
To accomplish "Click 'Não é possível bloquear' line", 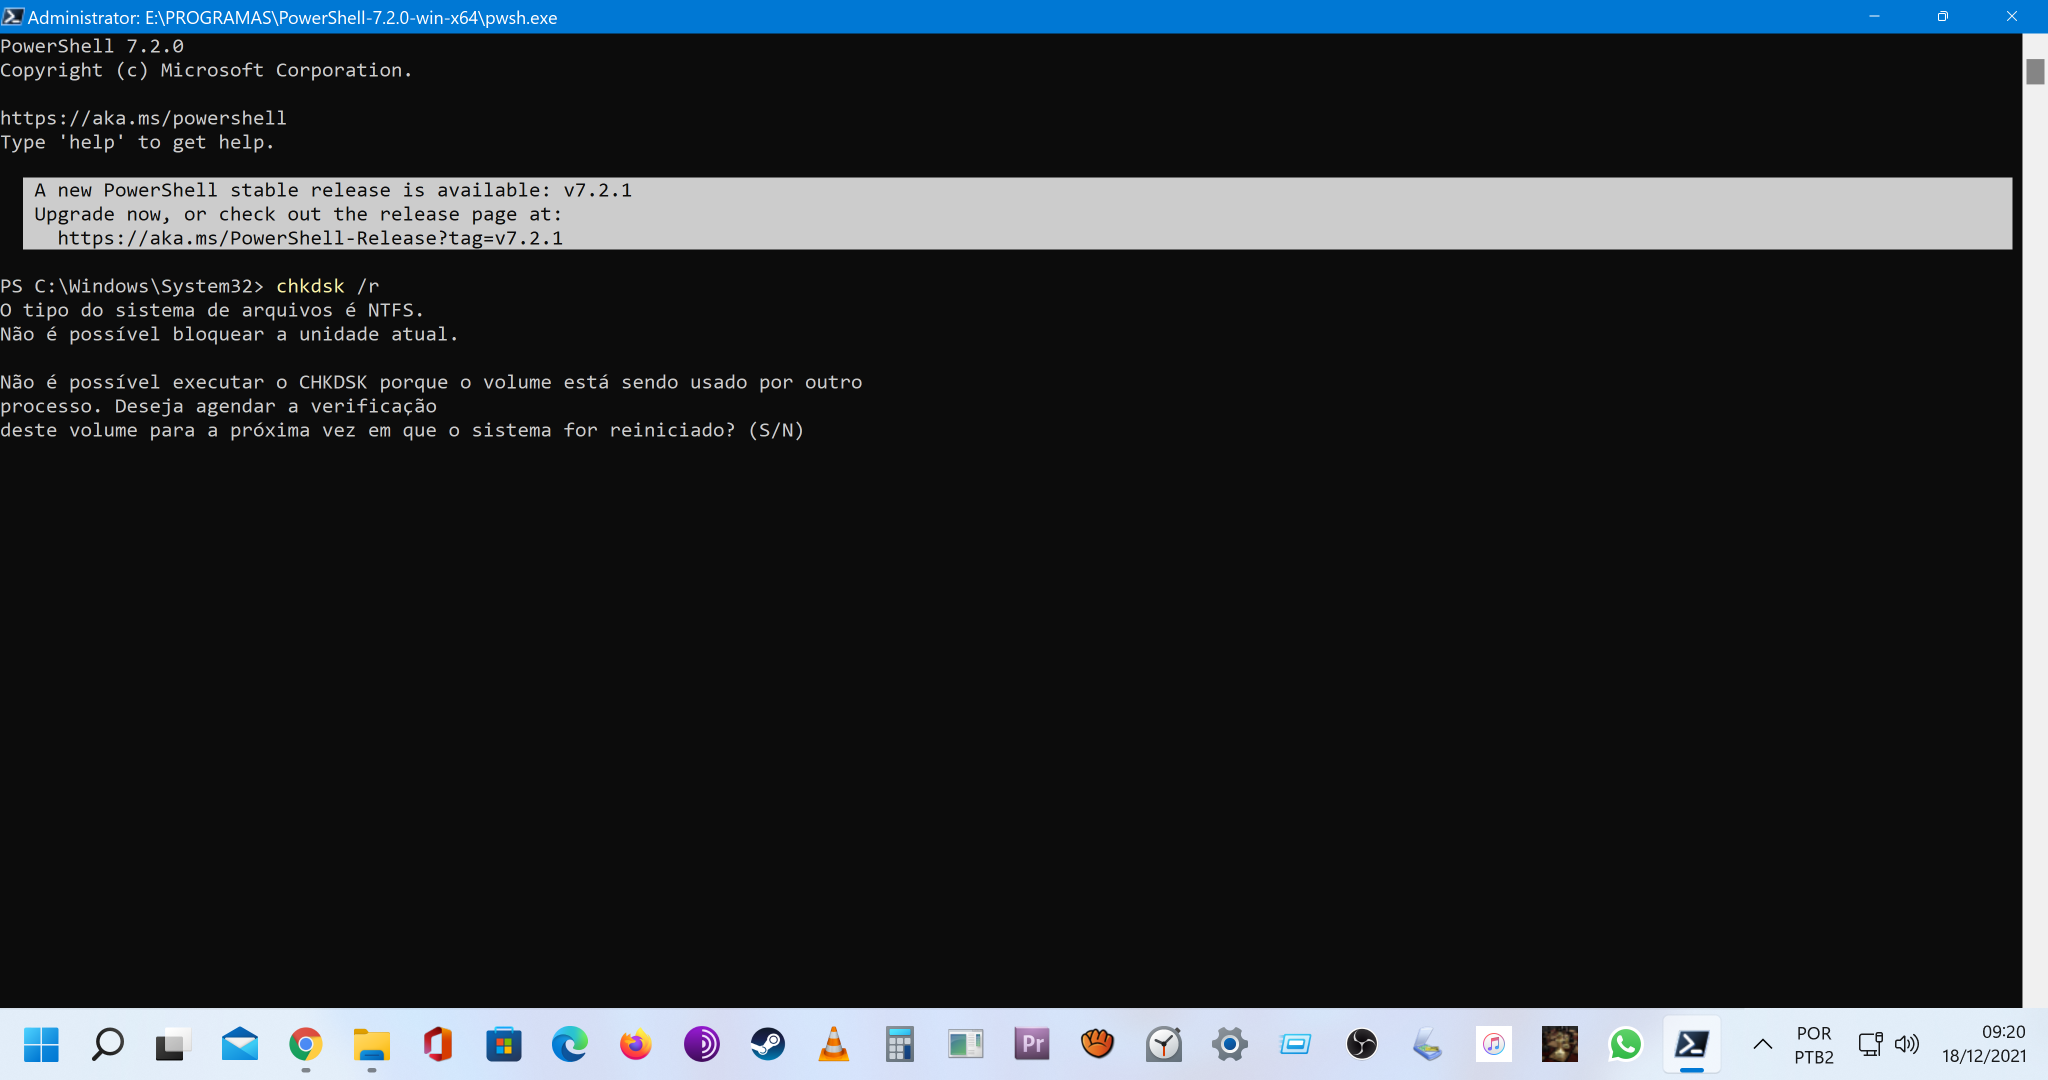I will pyautogui.click(x=229, y=334).
